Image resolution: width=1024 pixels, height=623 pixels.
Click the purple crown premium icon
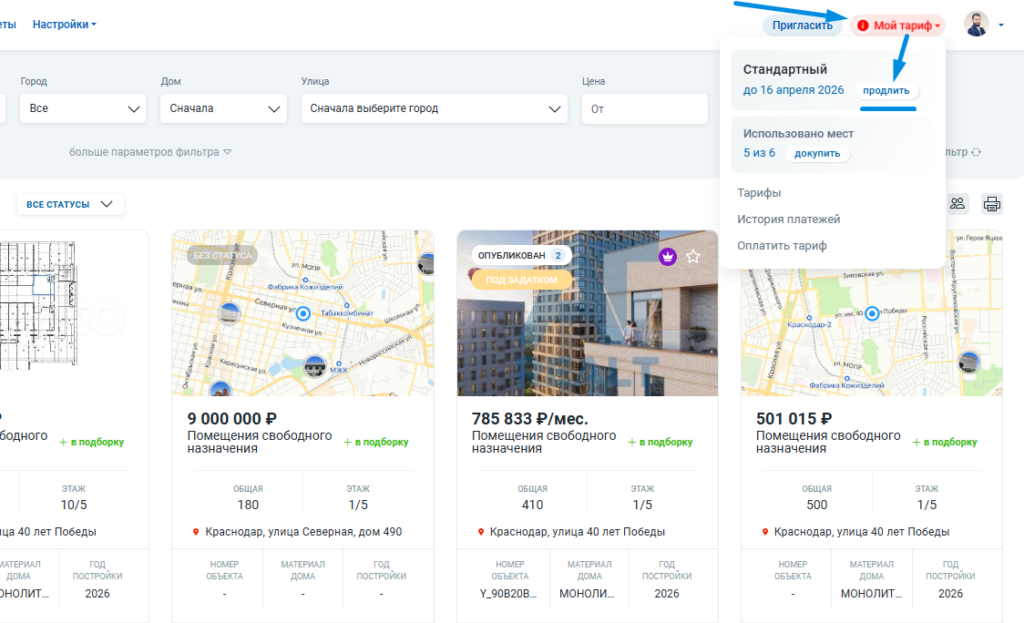(x=667, y=257)
